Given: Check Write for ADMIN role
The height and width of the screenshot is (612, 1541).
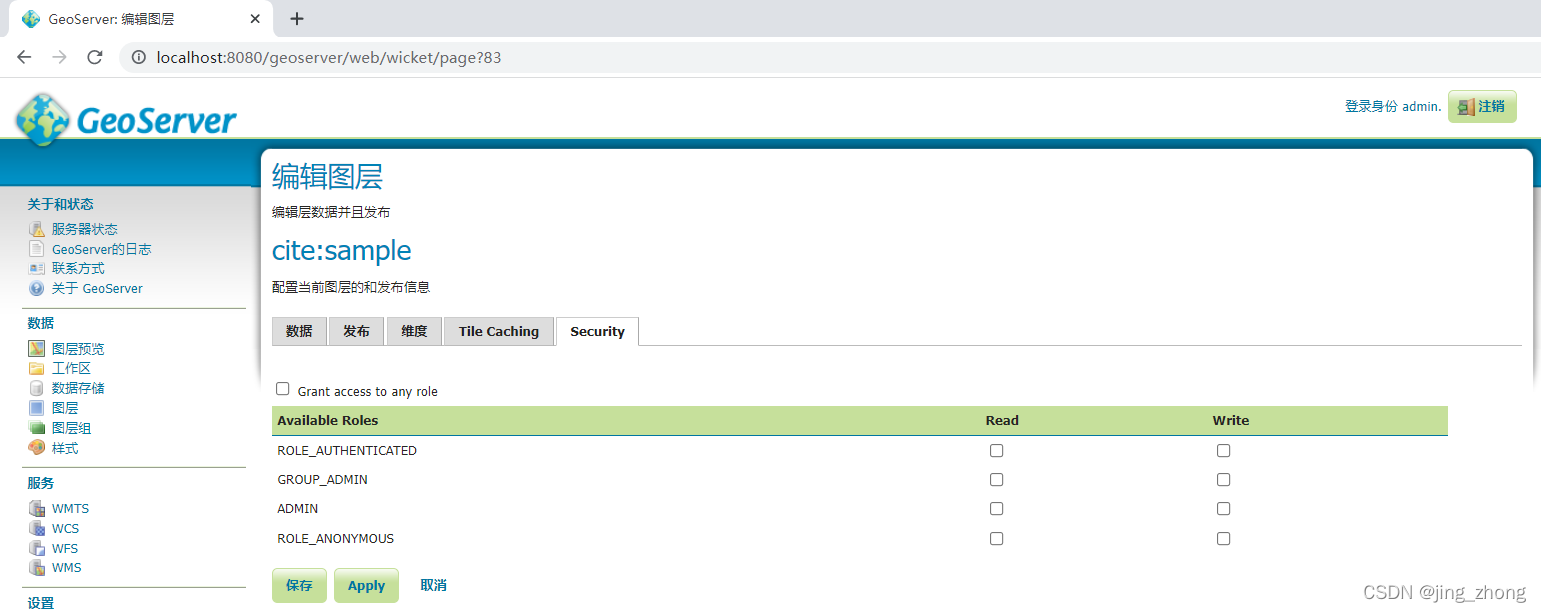Looking at the screenshot, I should click(1223, 508).
